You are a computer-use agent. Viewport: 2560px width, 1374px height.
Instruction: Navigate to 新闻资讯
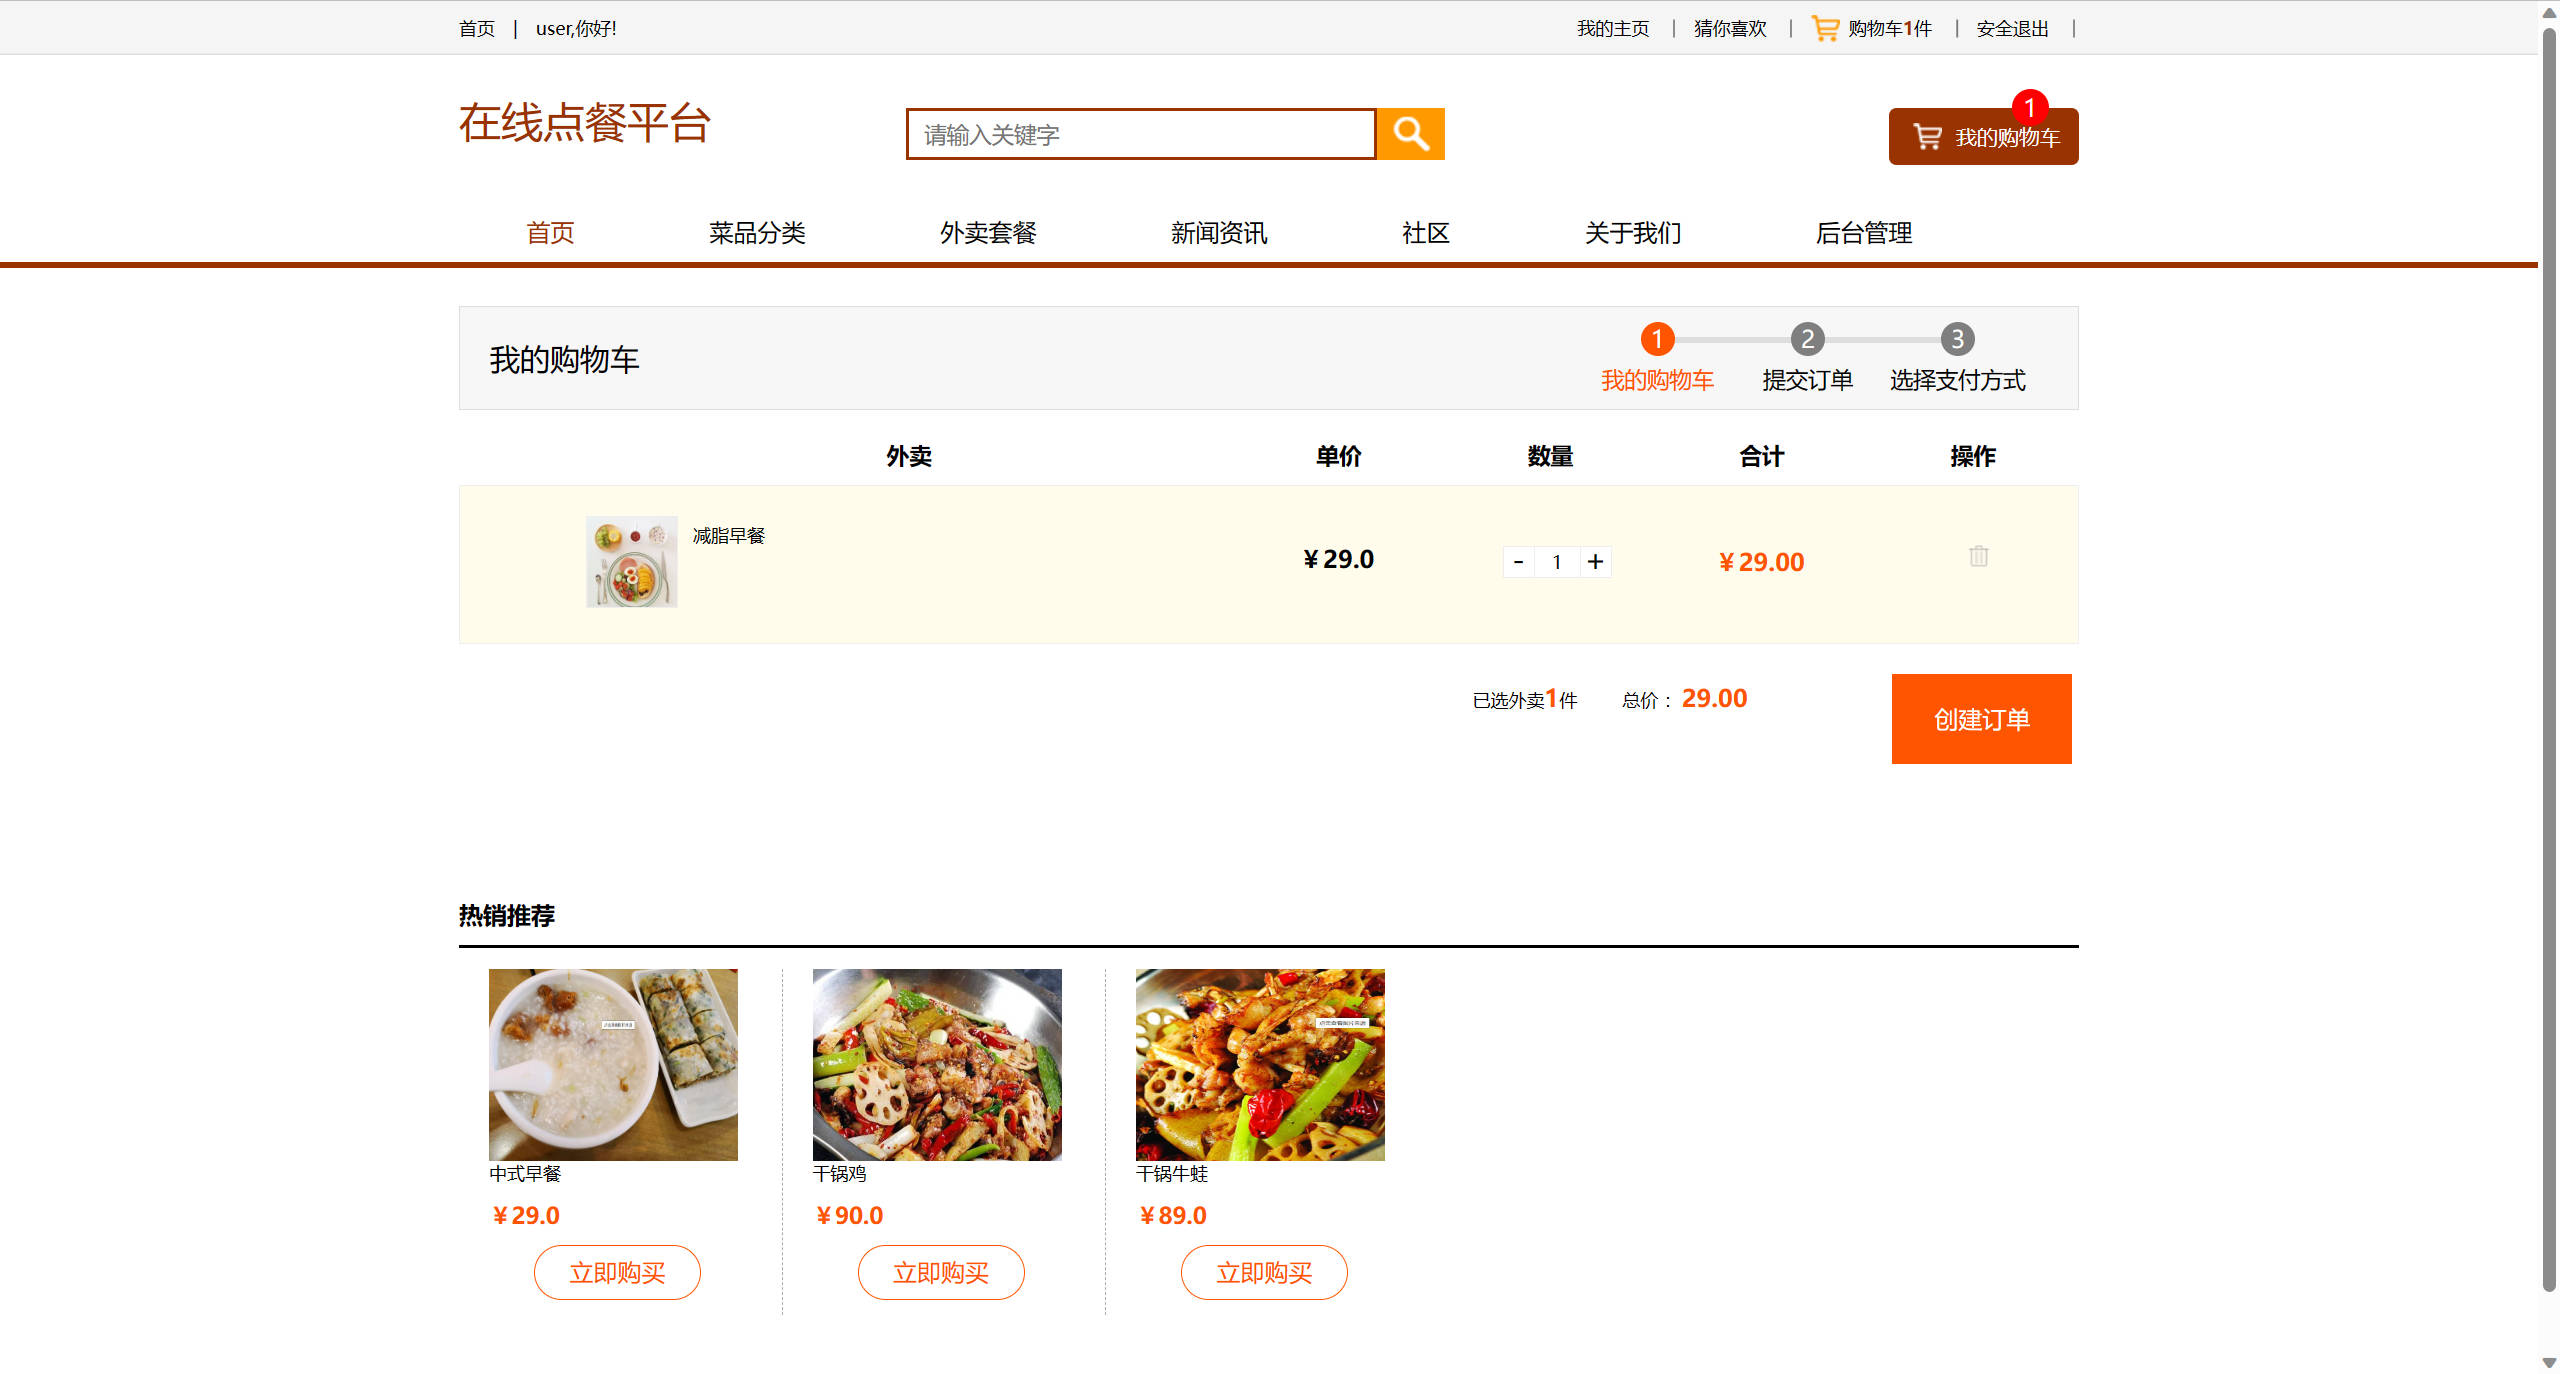1218,233
